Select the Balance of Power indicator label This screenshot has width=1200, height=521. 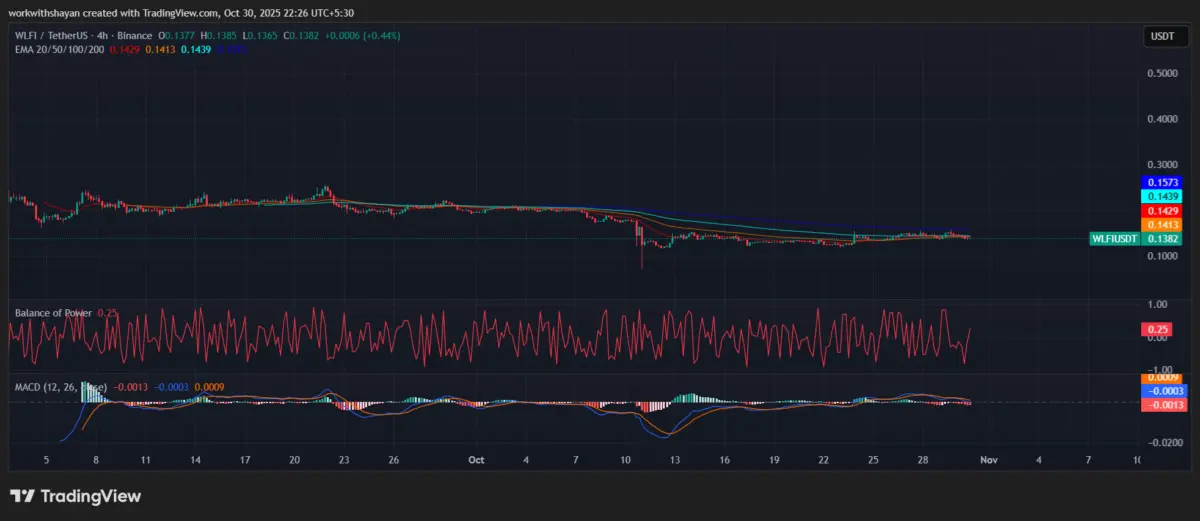click(x=53, y=313)
